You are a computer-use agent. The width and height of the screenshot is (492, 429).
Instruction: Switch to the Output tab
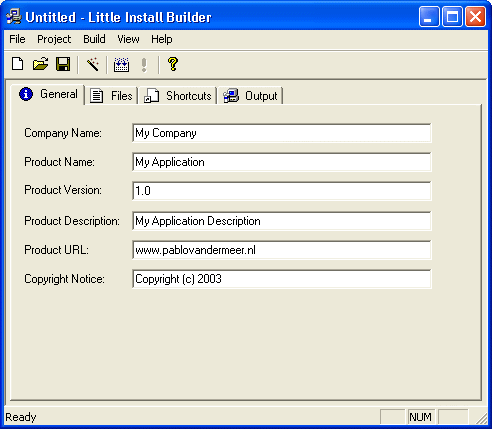click(251, 96)
